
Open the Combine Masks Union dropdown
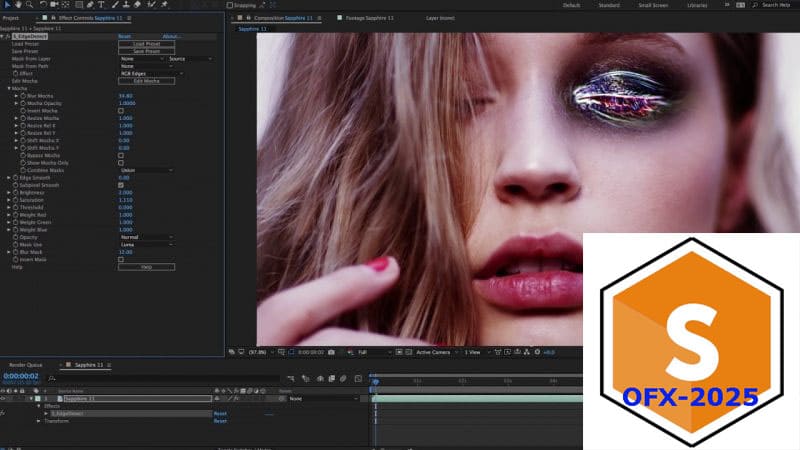tap(146, 170)
